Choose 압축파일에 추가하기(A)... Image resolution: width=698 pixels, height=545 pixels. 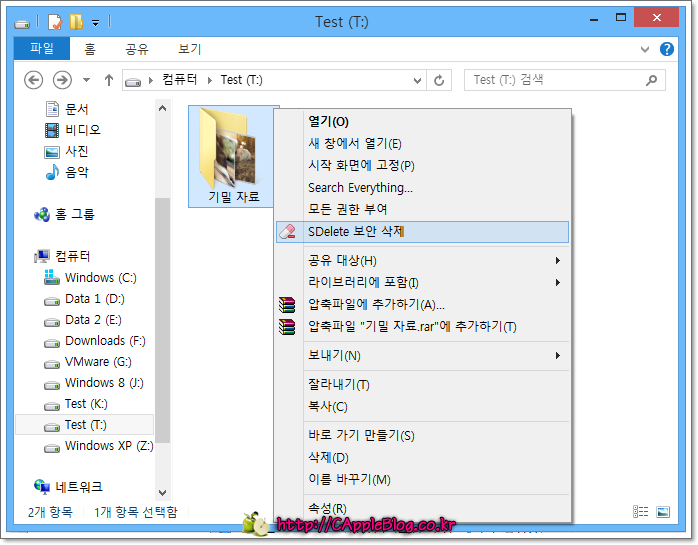(x=422, y=305)
